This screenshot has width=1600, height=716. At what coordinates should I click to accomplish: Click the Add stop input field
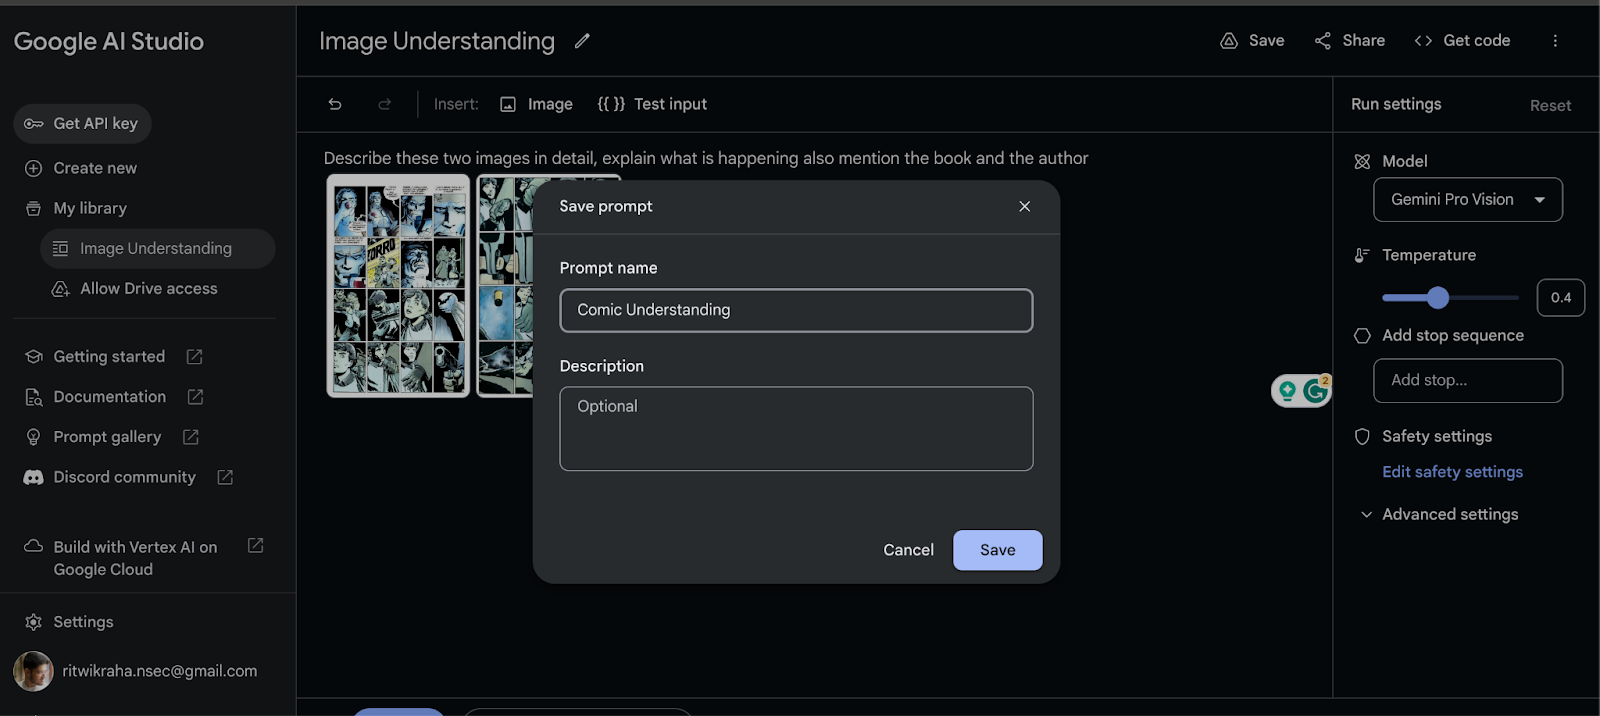pyautogui.click(x=1467, y=381)
